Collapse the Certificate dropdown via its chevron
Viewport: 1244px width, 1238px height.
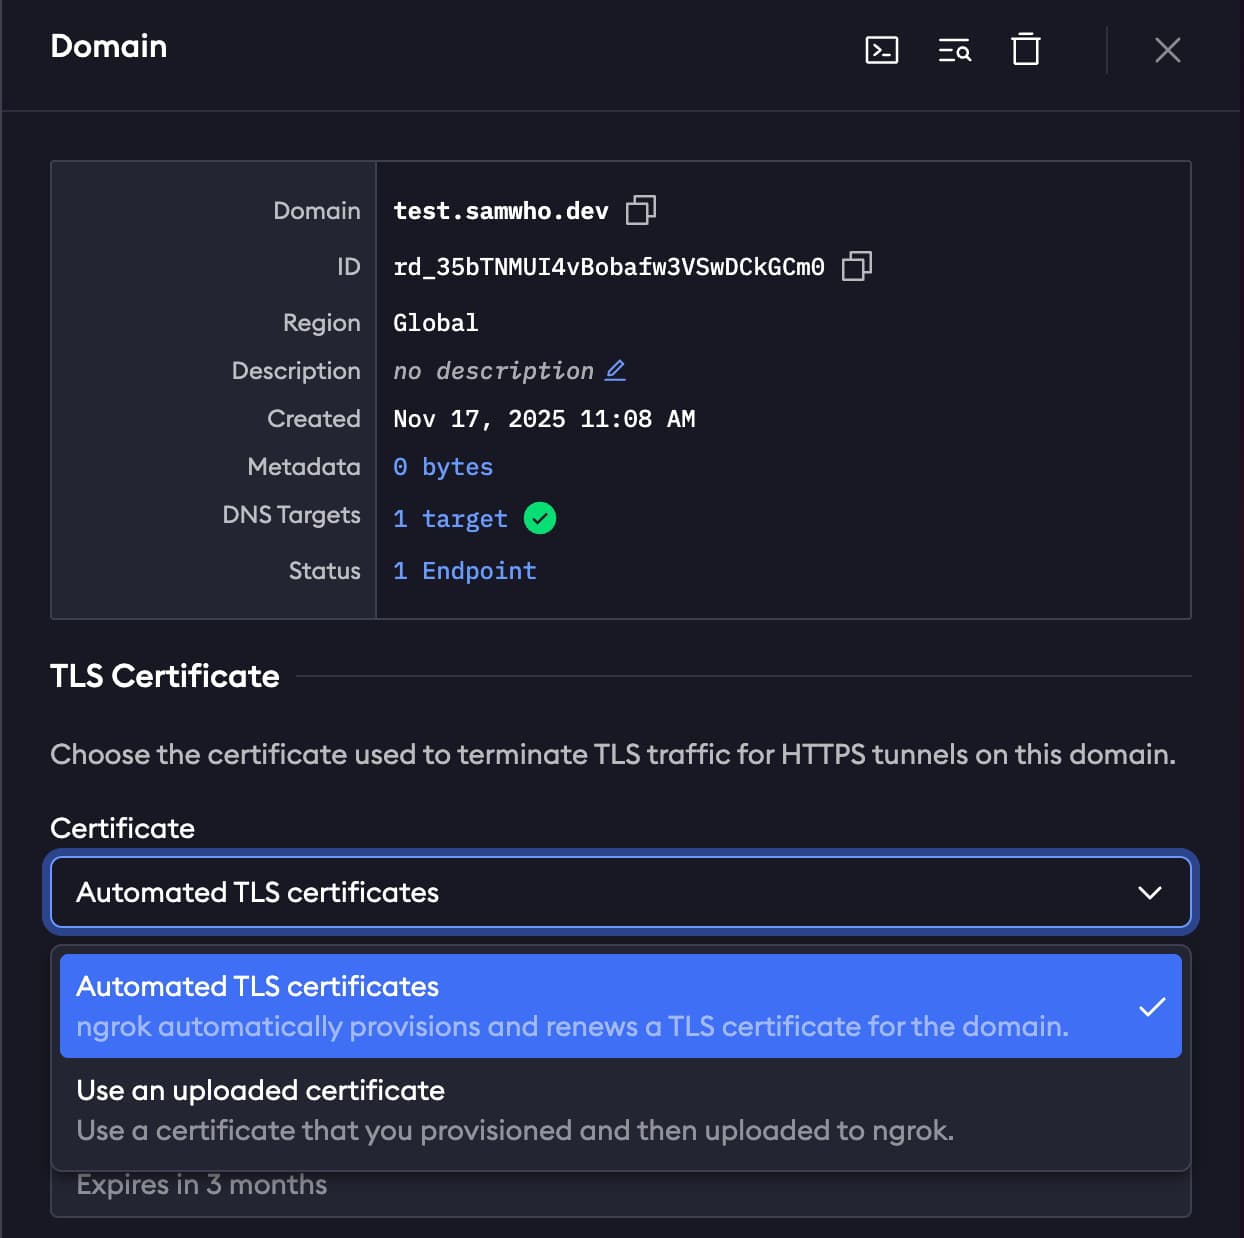tap(1150, 892)
